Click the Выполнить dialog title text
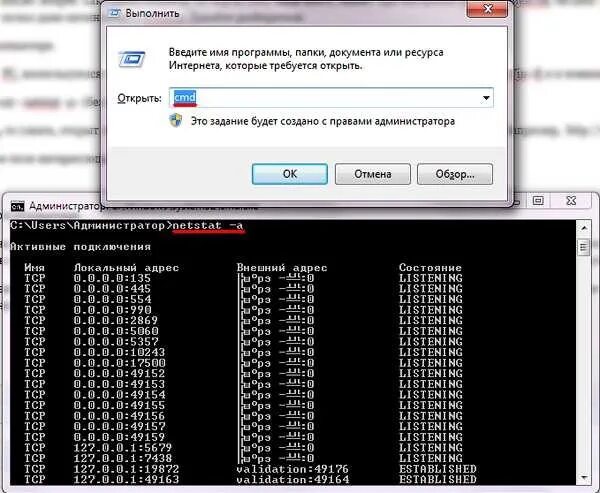The height and width of the screenshot is (493, 600). tap(152, 13)
